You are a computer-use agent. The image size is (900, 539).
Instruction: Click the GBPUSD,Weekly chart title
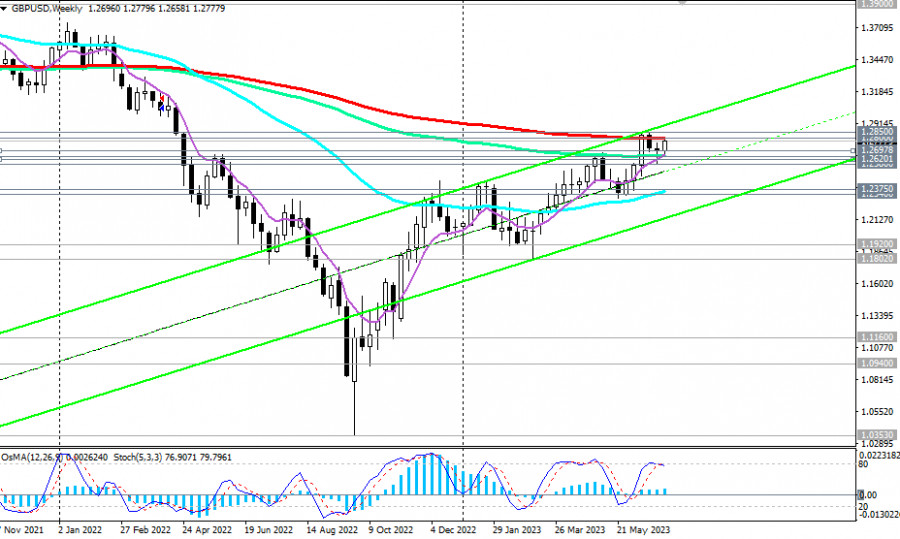[46, 9]
